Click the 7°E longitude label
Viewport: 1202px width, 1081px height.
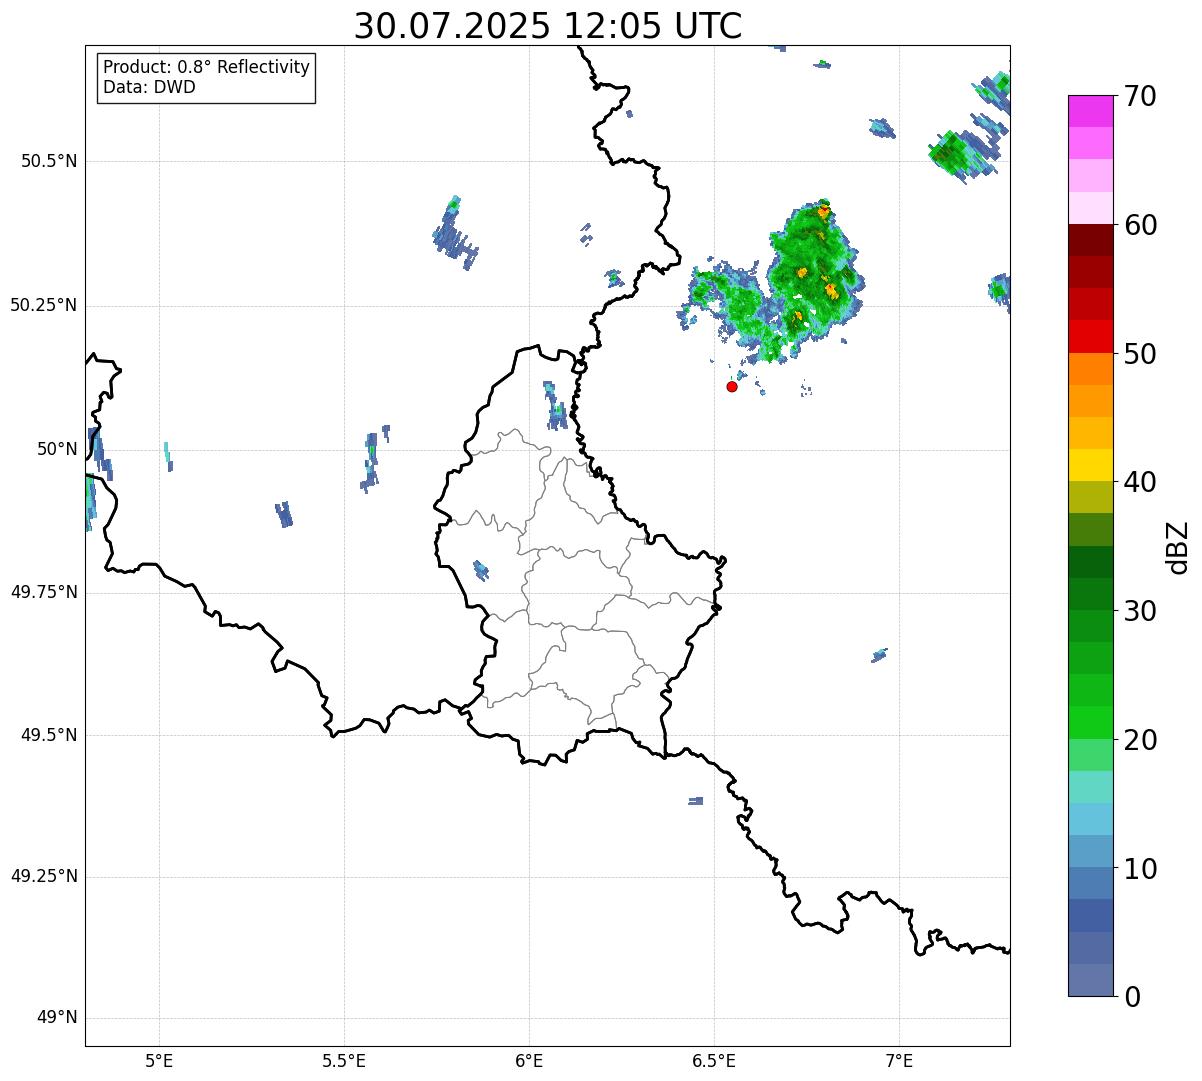point(900,1060)
